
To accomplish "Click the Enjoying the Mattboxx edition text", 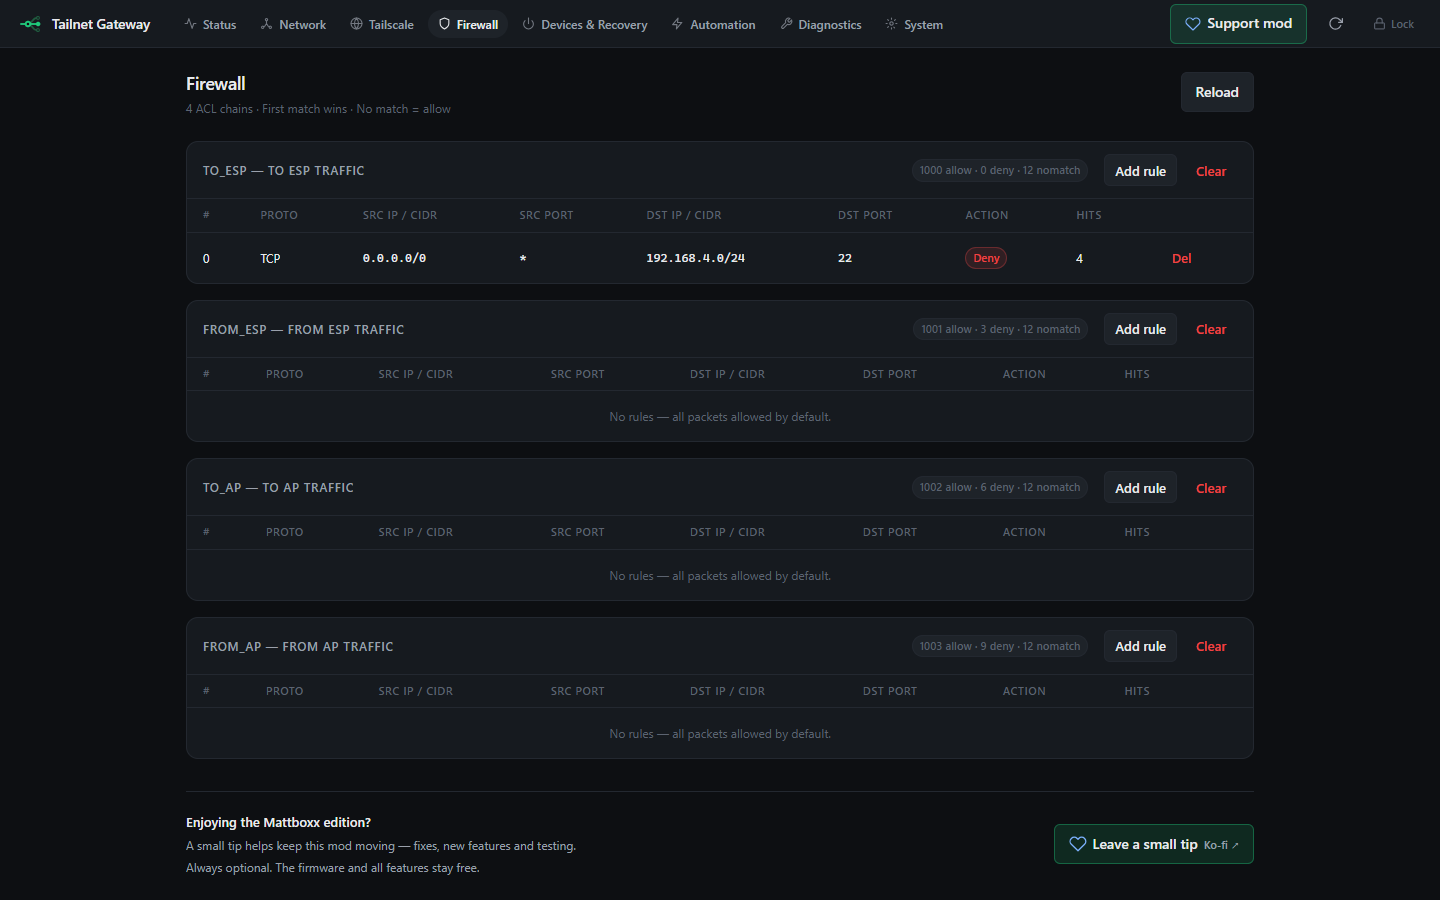I will (278, 823).
